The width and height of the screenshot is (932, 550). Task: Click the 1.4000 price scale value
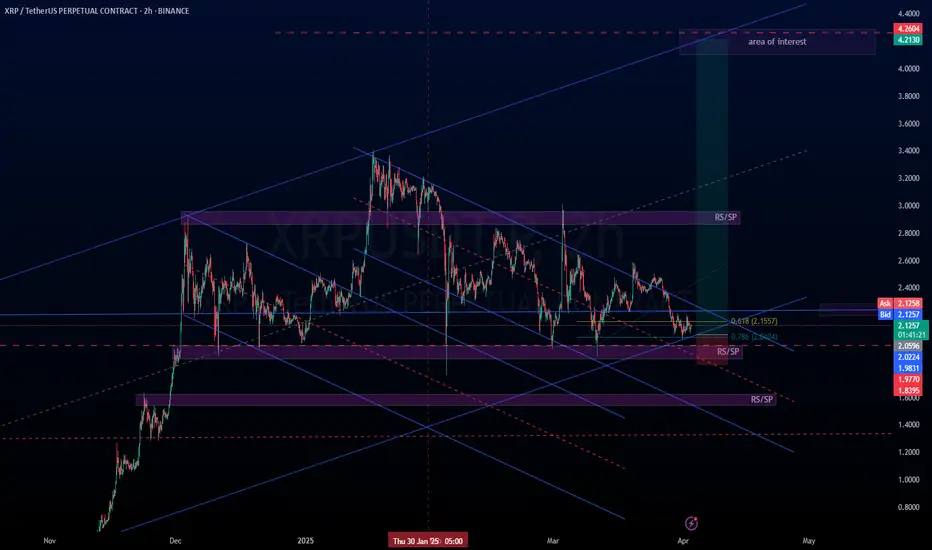tap(909, 425)
